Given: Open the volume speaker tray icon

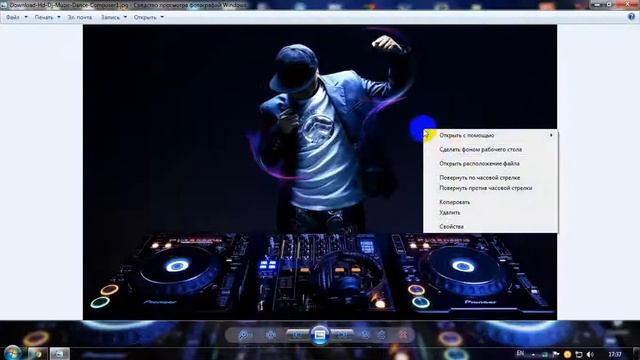Looking at the screenshot, I should pos(590,355).
